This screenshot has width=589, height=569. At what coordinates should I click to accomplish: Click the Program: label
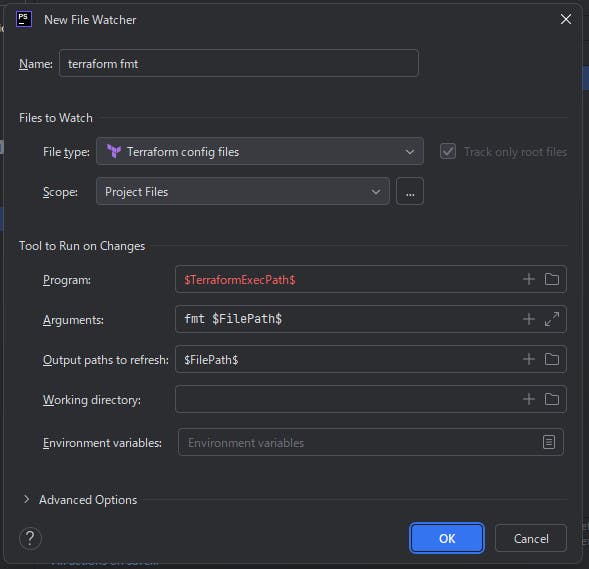[66, 280]
